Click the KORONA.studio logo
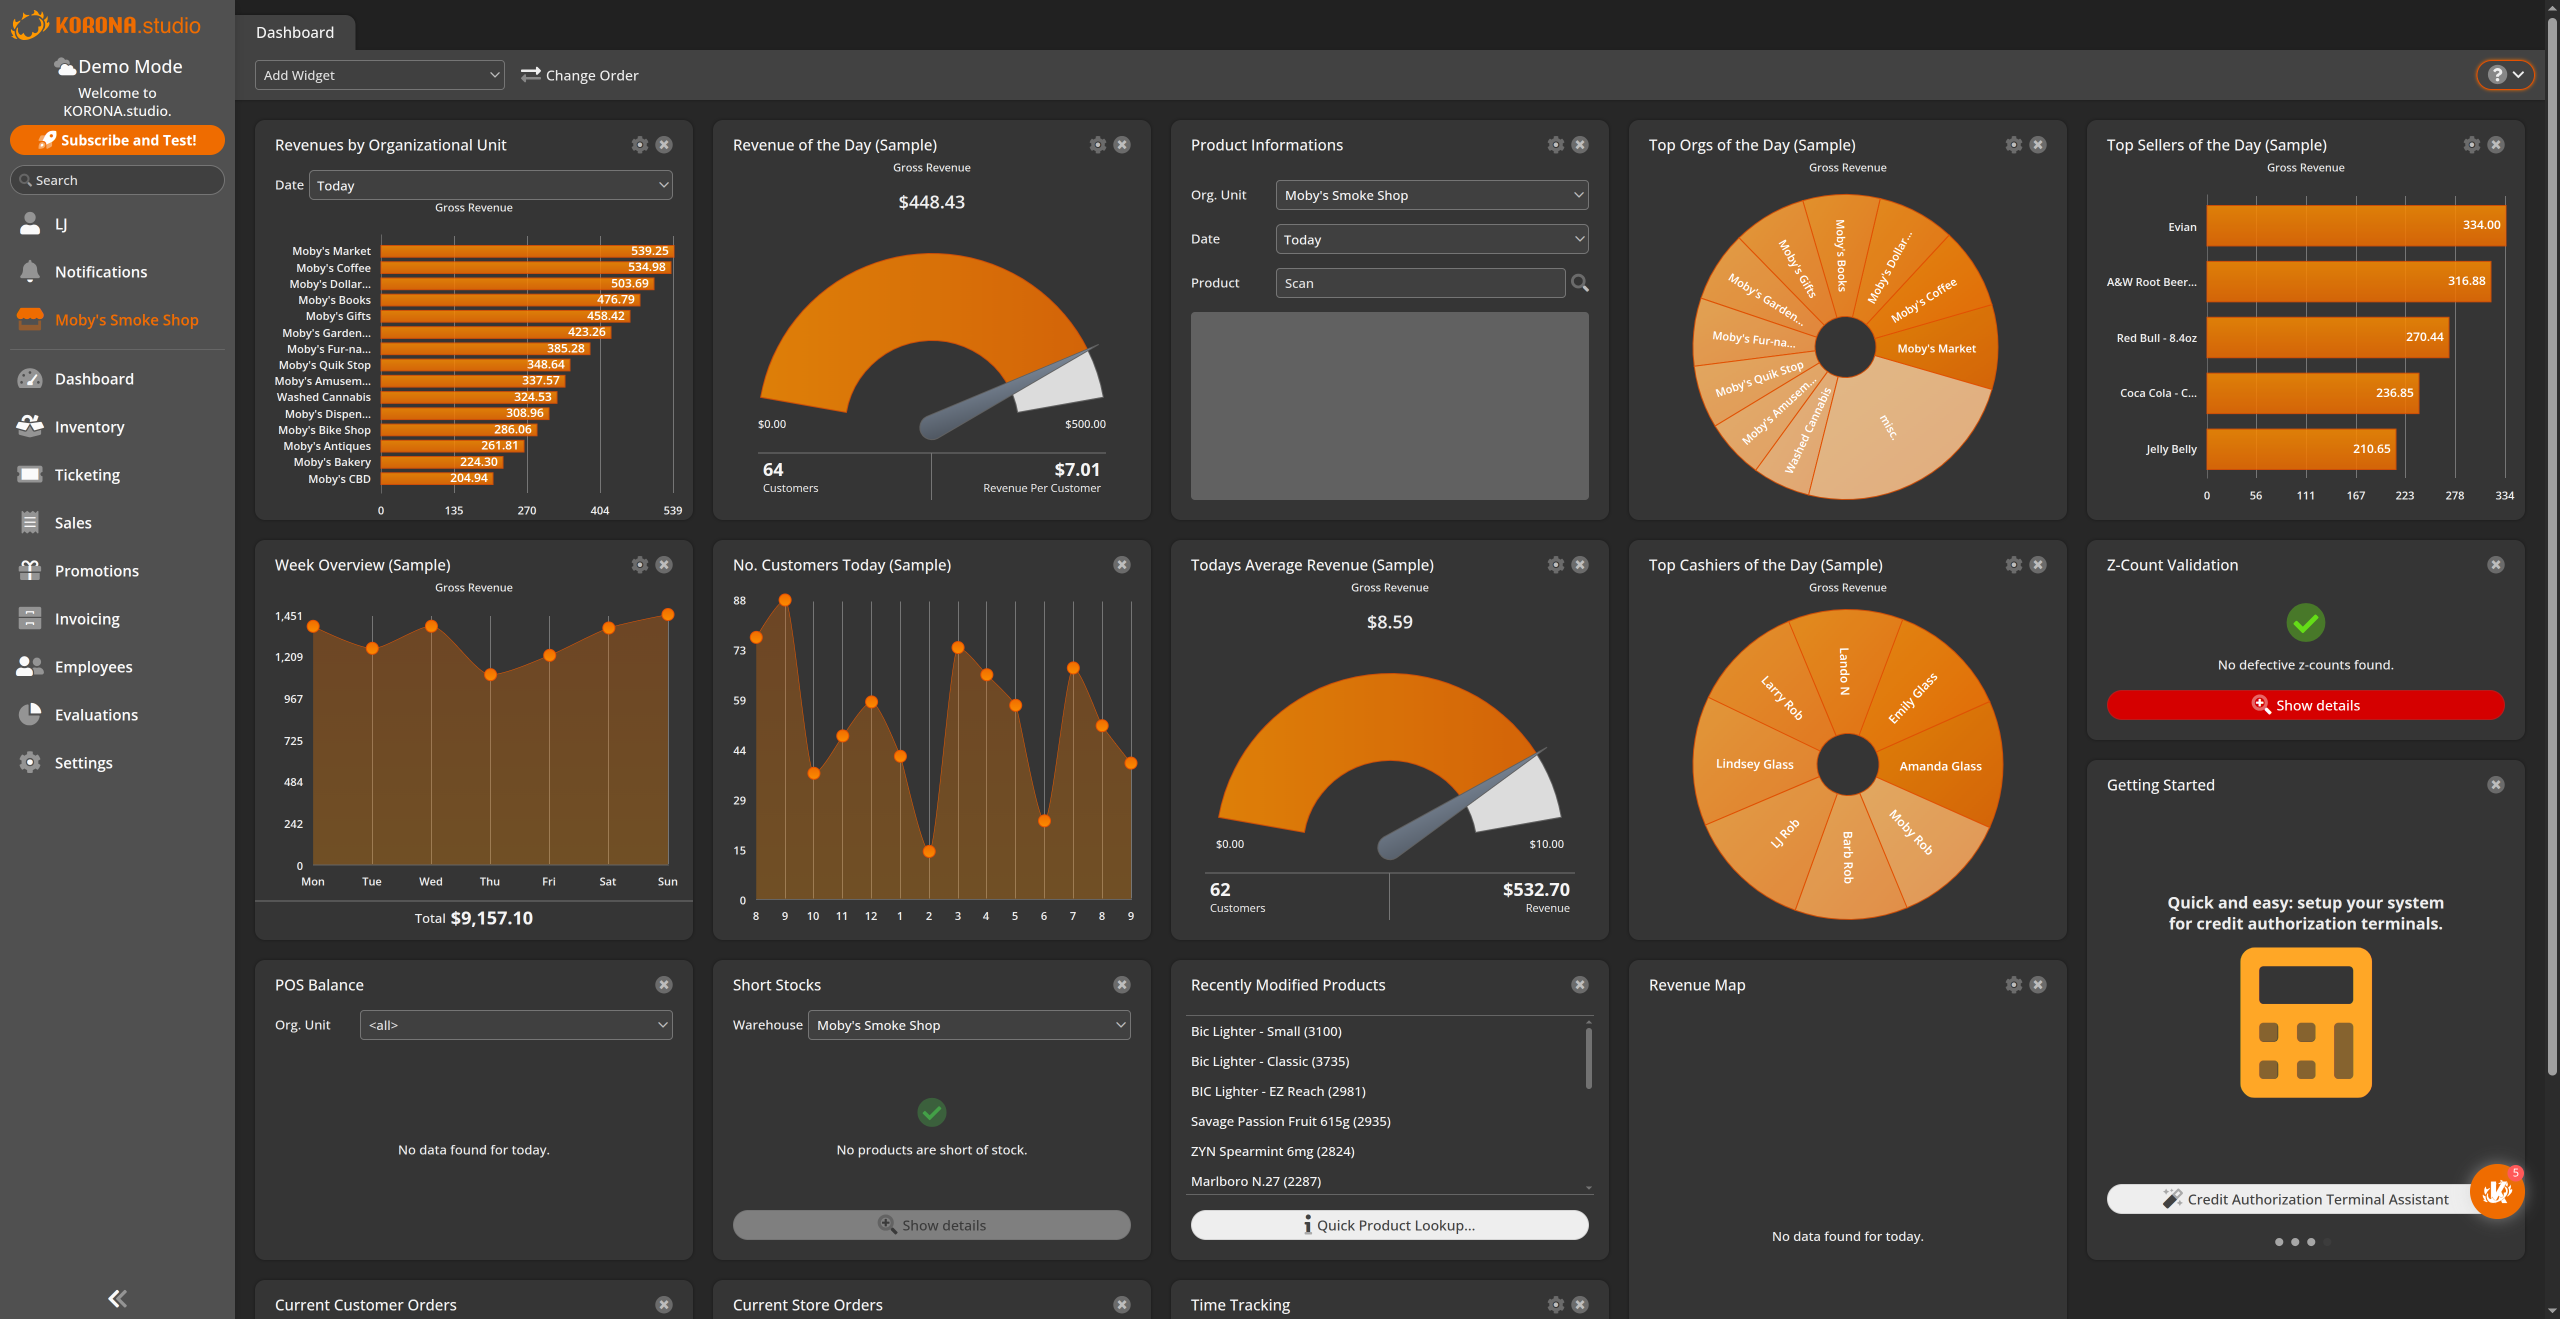2560x1319 pixels. 106,25
